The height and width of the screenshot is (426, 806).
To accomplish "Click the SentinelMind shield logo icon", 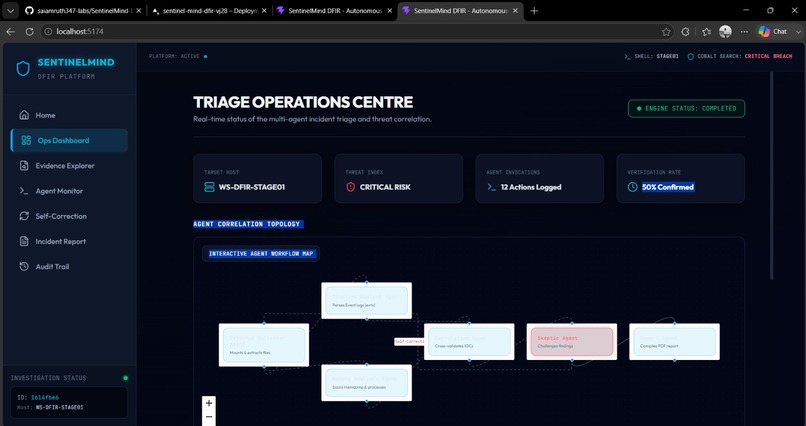I will 23,68.
